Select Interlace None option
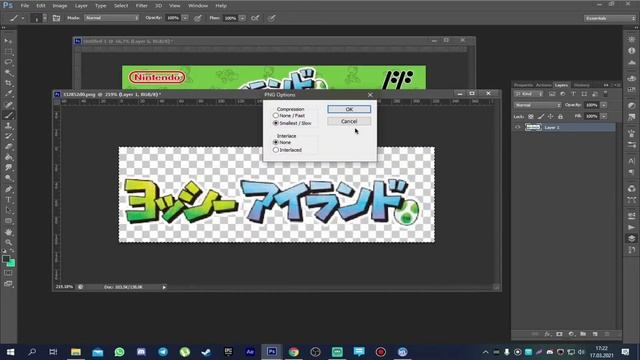The width and height of the screenshot is (640, 360). pyautogui.click(x=276, y=142)
